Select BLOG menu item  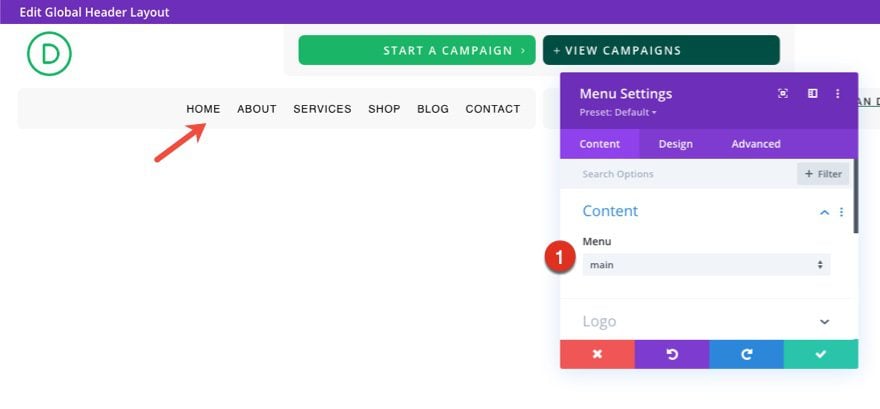click(x=433, y=109)
